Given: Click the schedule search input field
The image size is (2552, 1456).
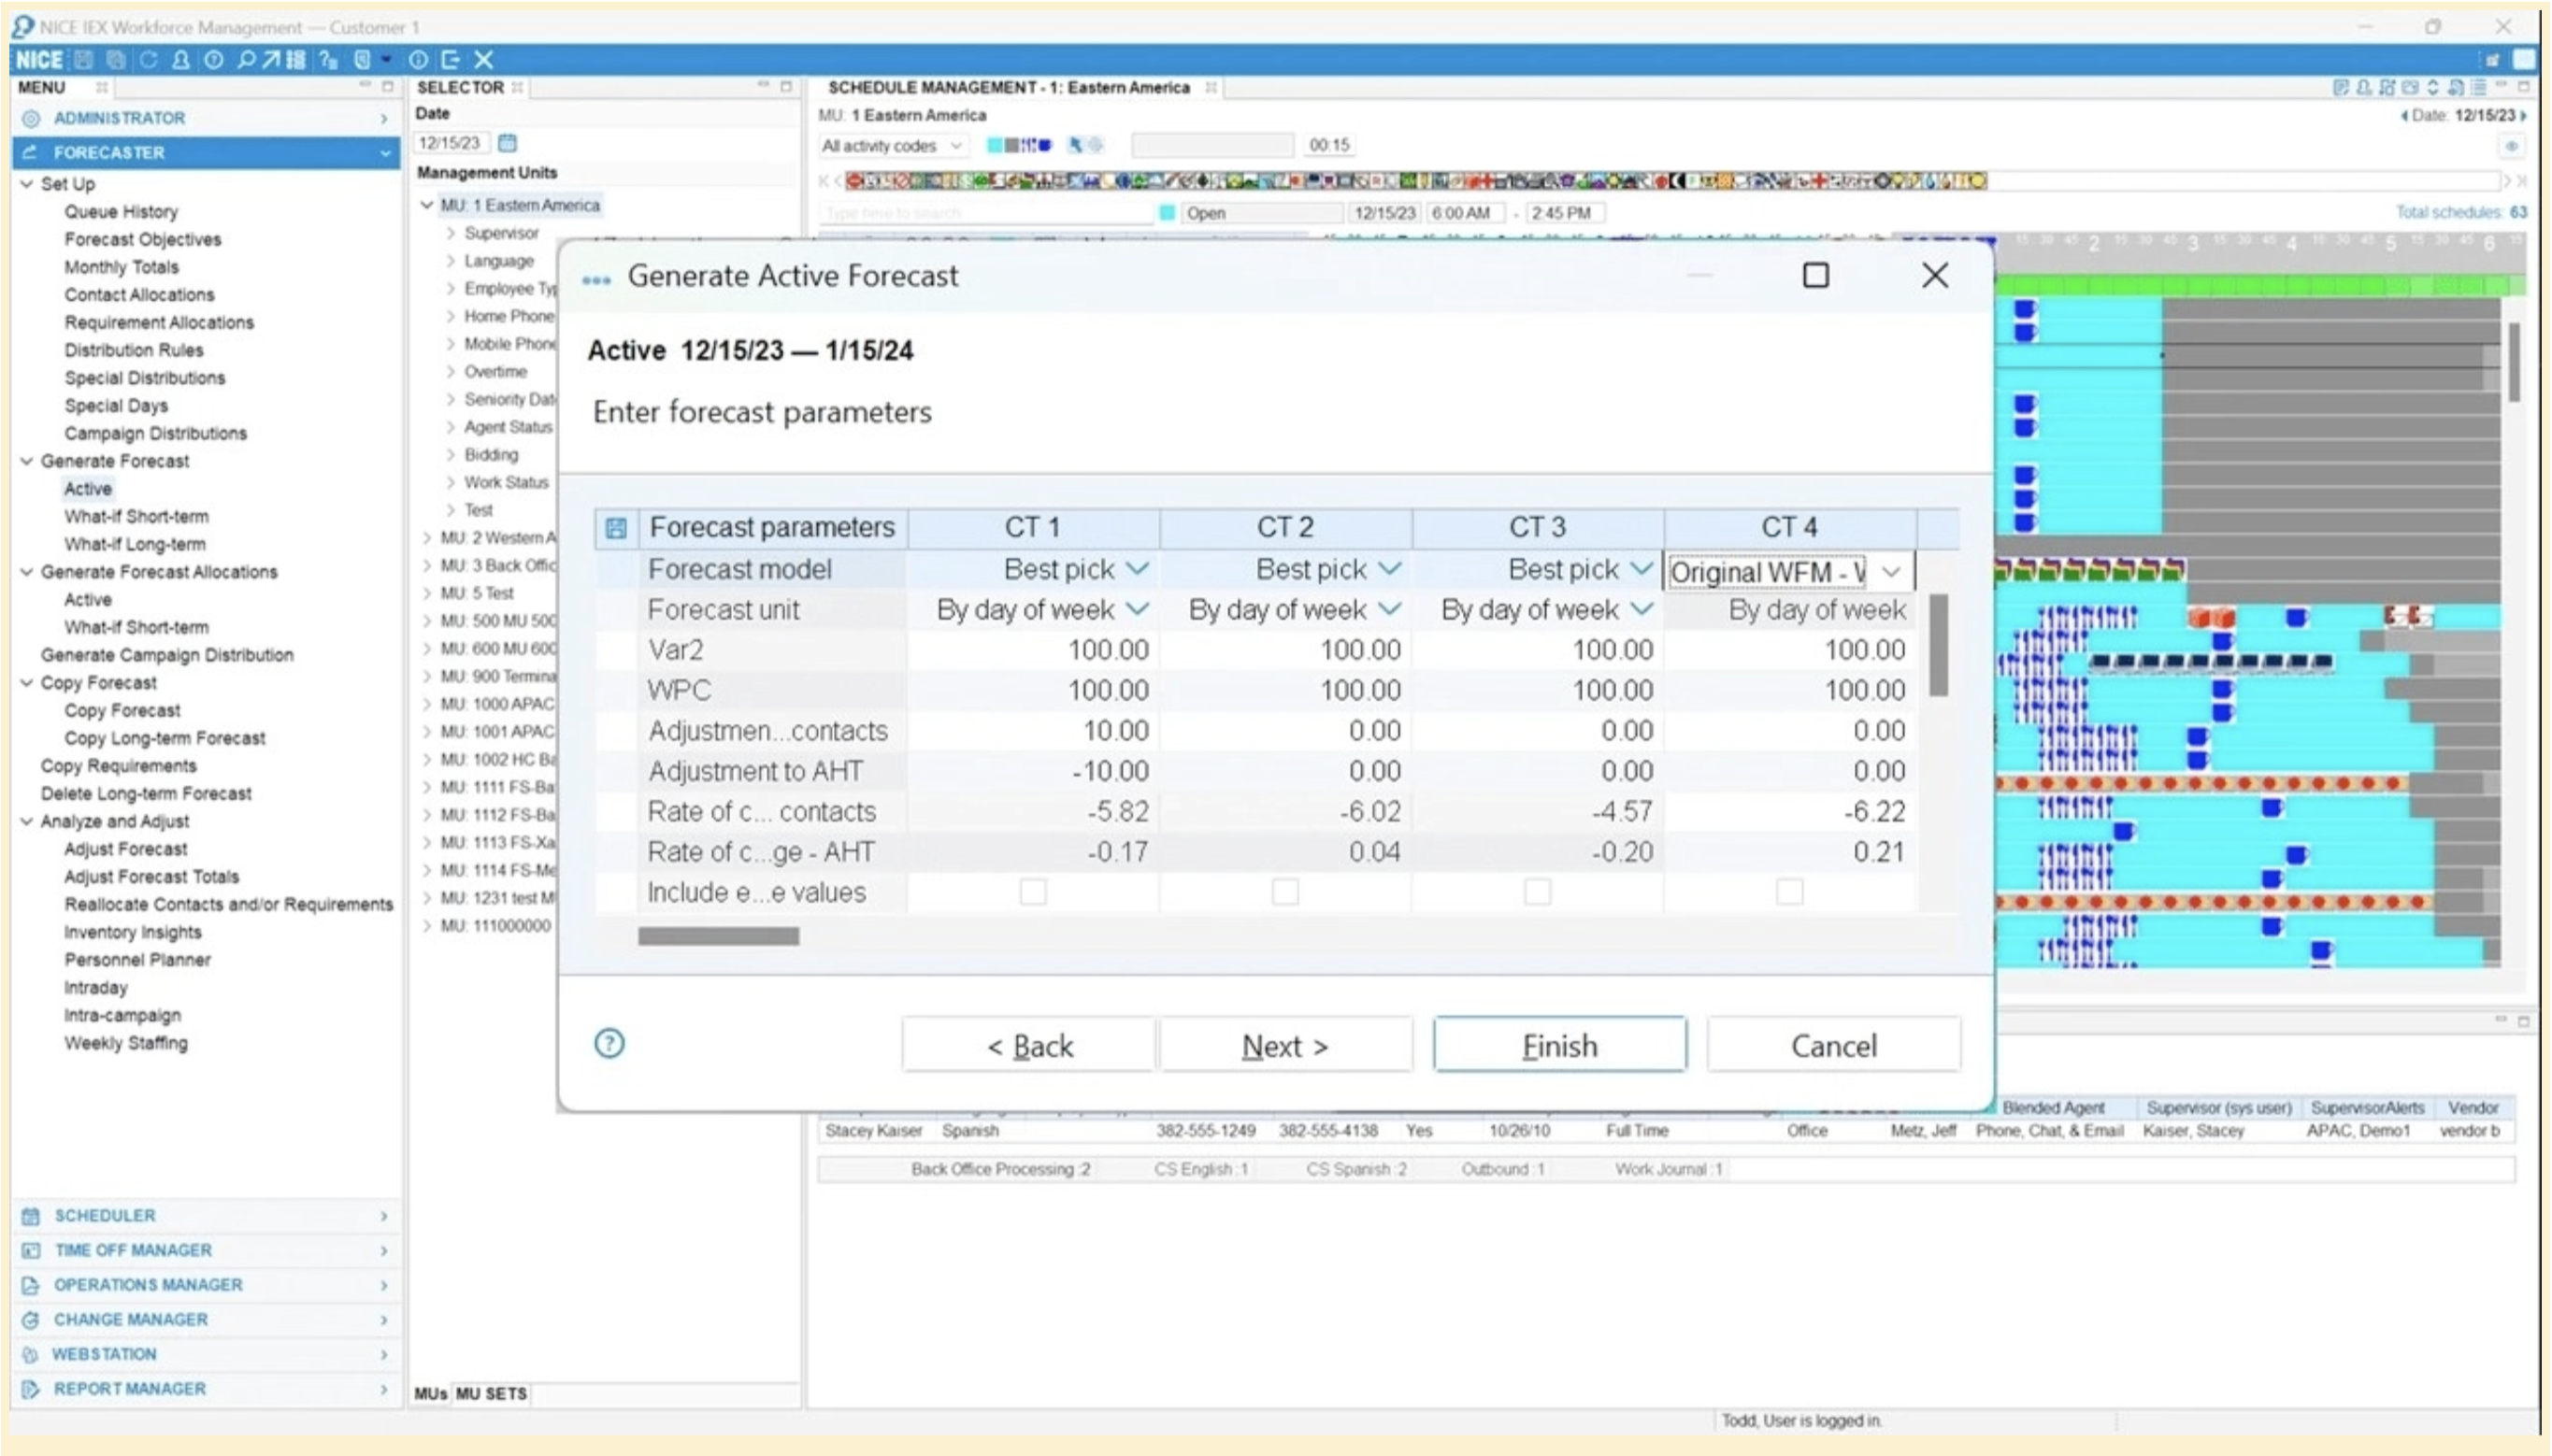Looking at the screenshot, I should pyautogui.click(x=985, y=212).
